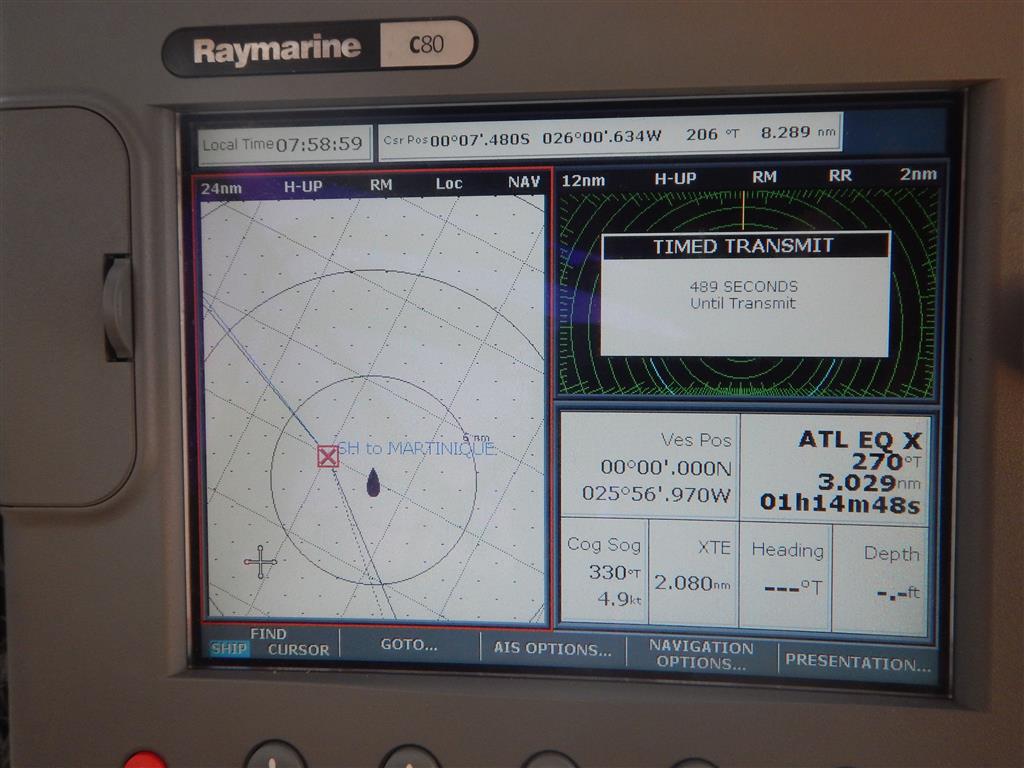The width and height of the screenshot is (1024, 768).
Task: Click the red waypoint X marker on chart
Action: point(328,456)
